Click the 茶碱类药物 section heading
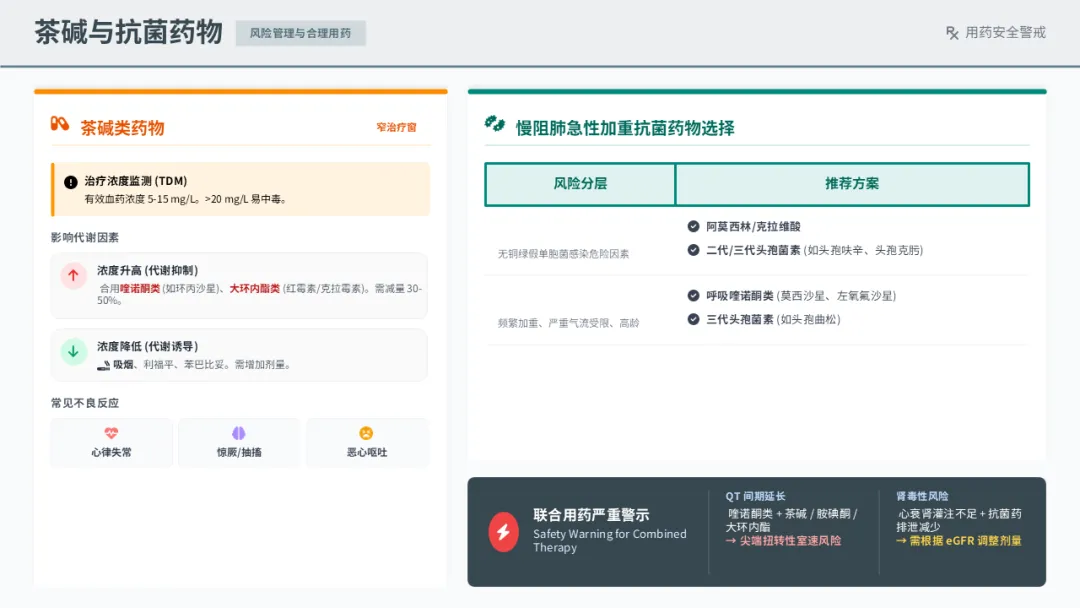 coord(123,128)
